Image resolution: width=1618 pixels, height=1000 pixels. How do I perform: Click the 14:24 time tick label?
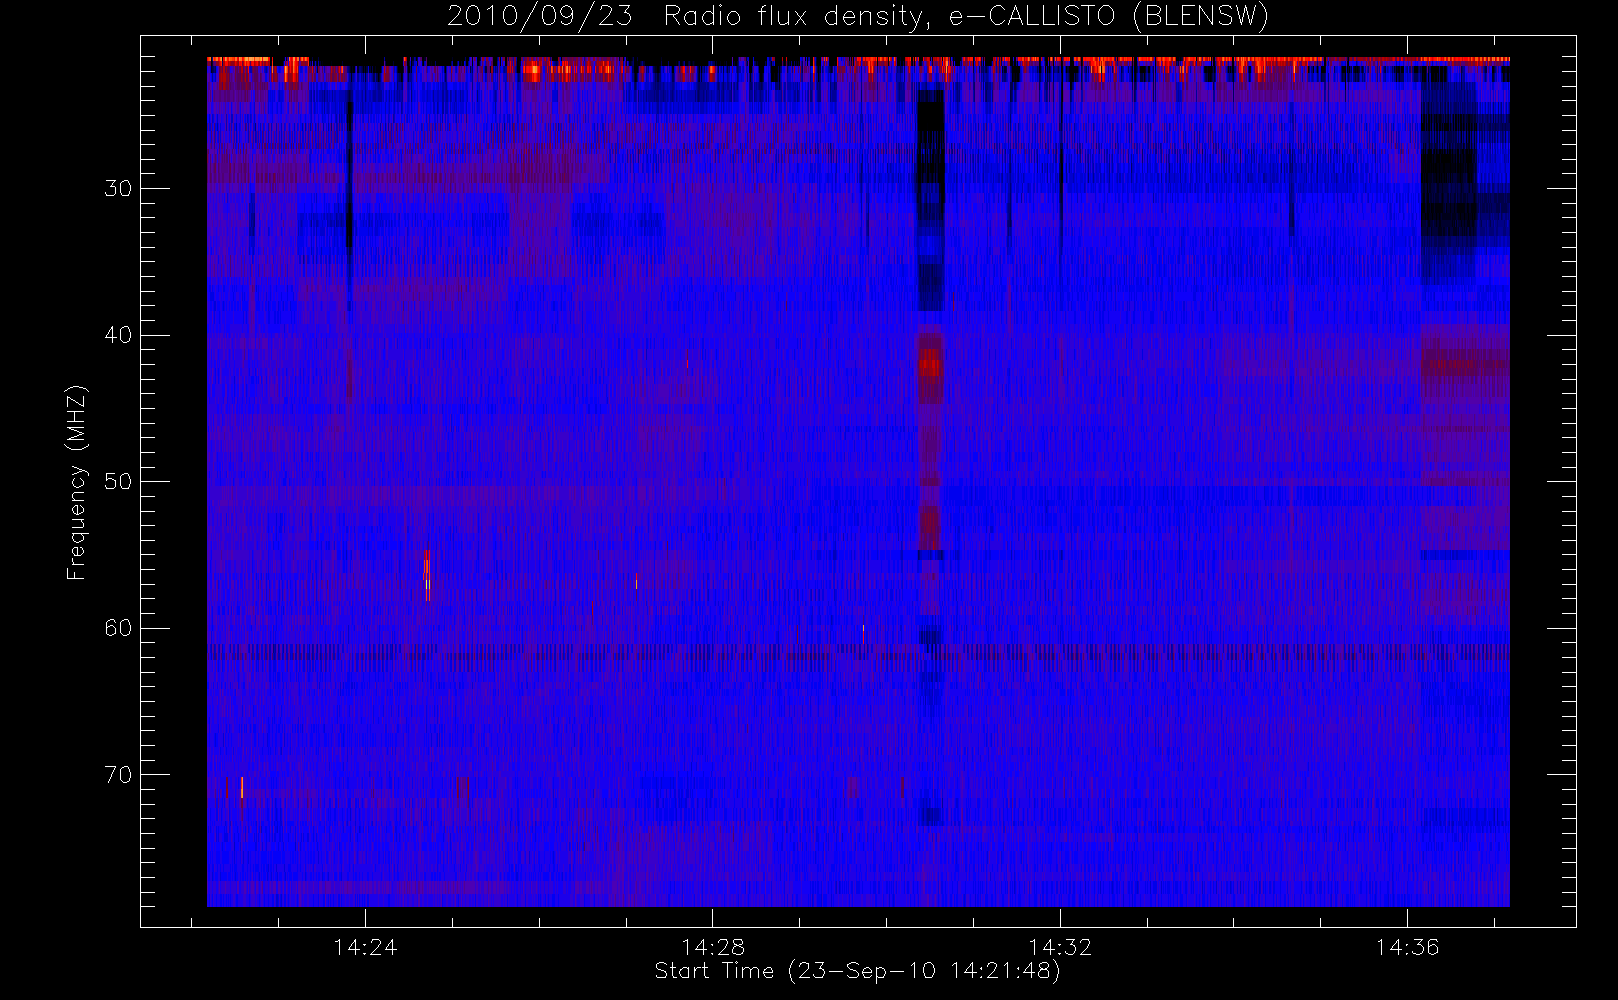click(365, 947)
